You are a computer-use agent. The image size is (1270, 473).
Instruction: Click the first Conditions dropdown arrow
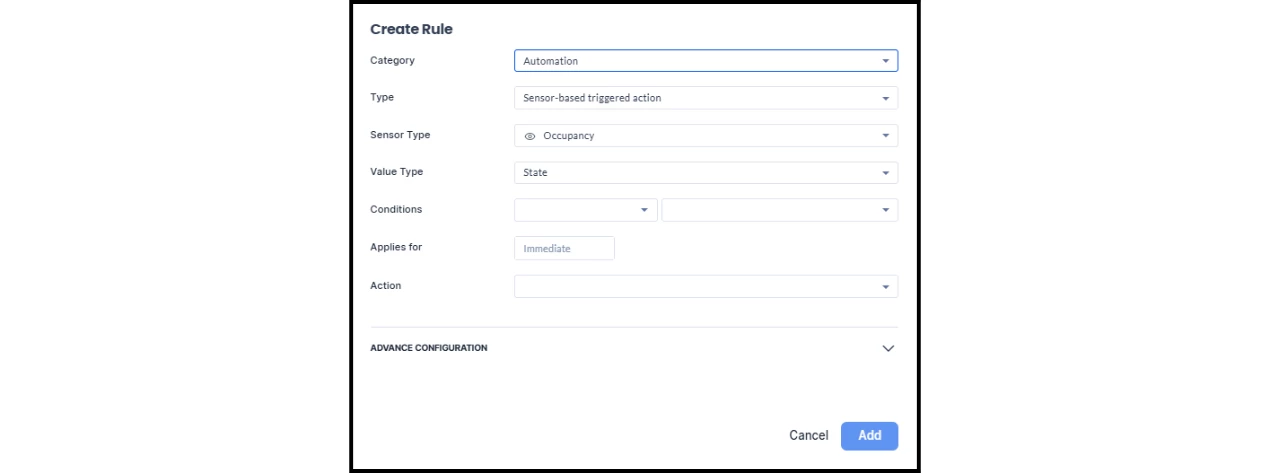pos(644,210)
